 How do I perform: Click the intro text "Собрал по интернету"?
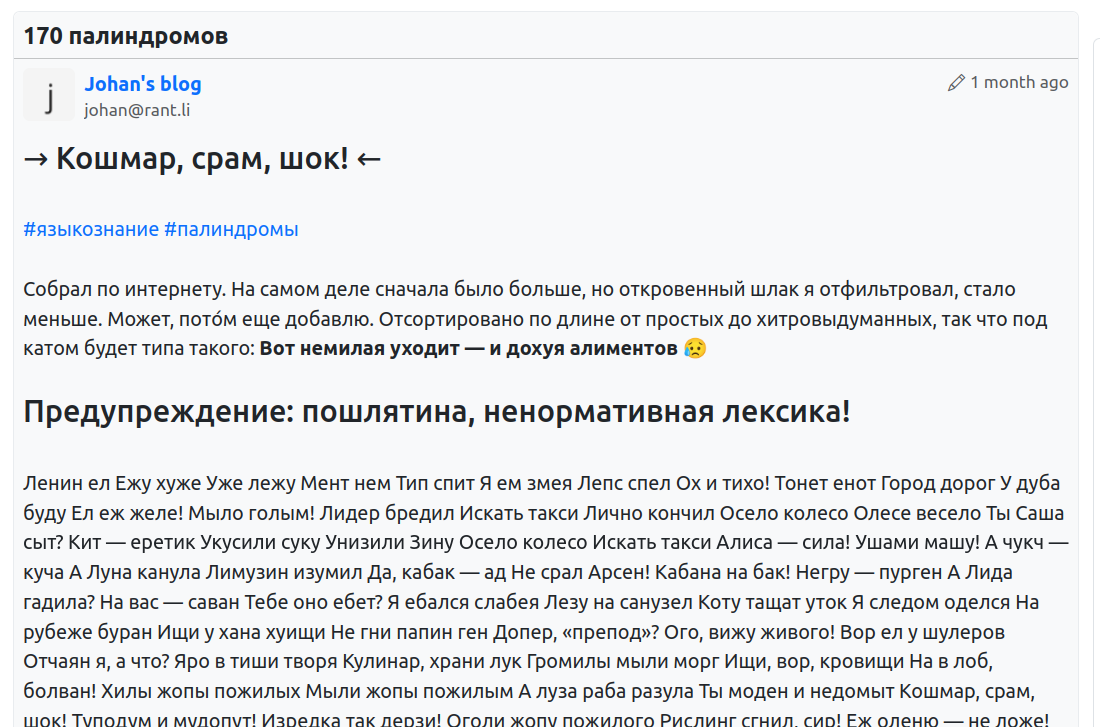click(122, 290)
